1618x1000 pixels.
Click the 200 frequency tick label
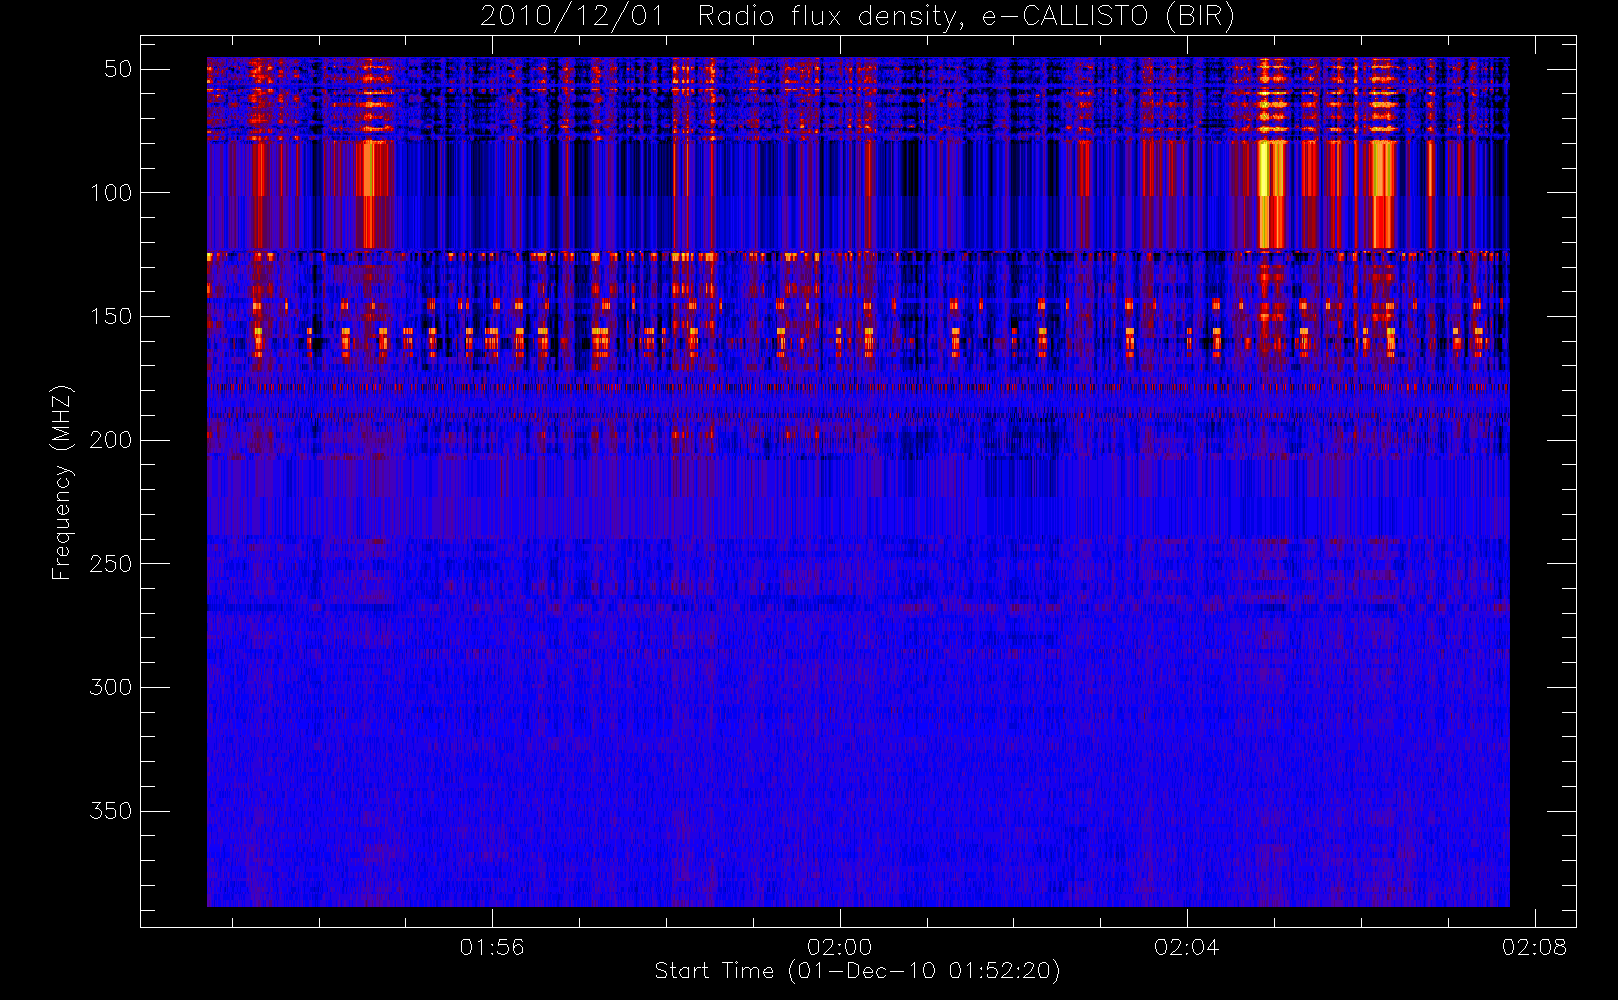coord(111,440)
